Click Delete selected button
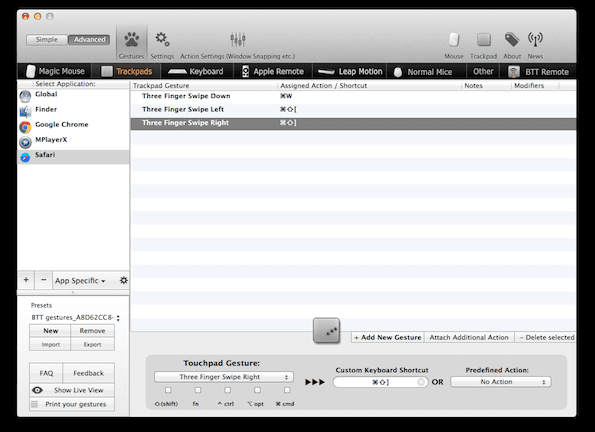This screenshot has width=595, height=432. click(546, 337)
